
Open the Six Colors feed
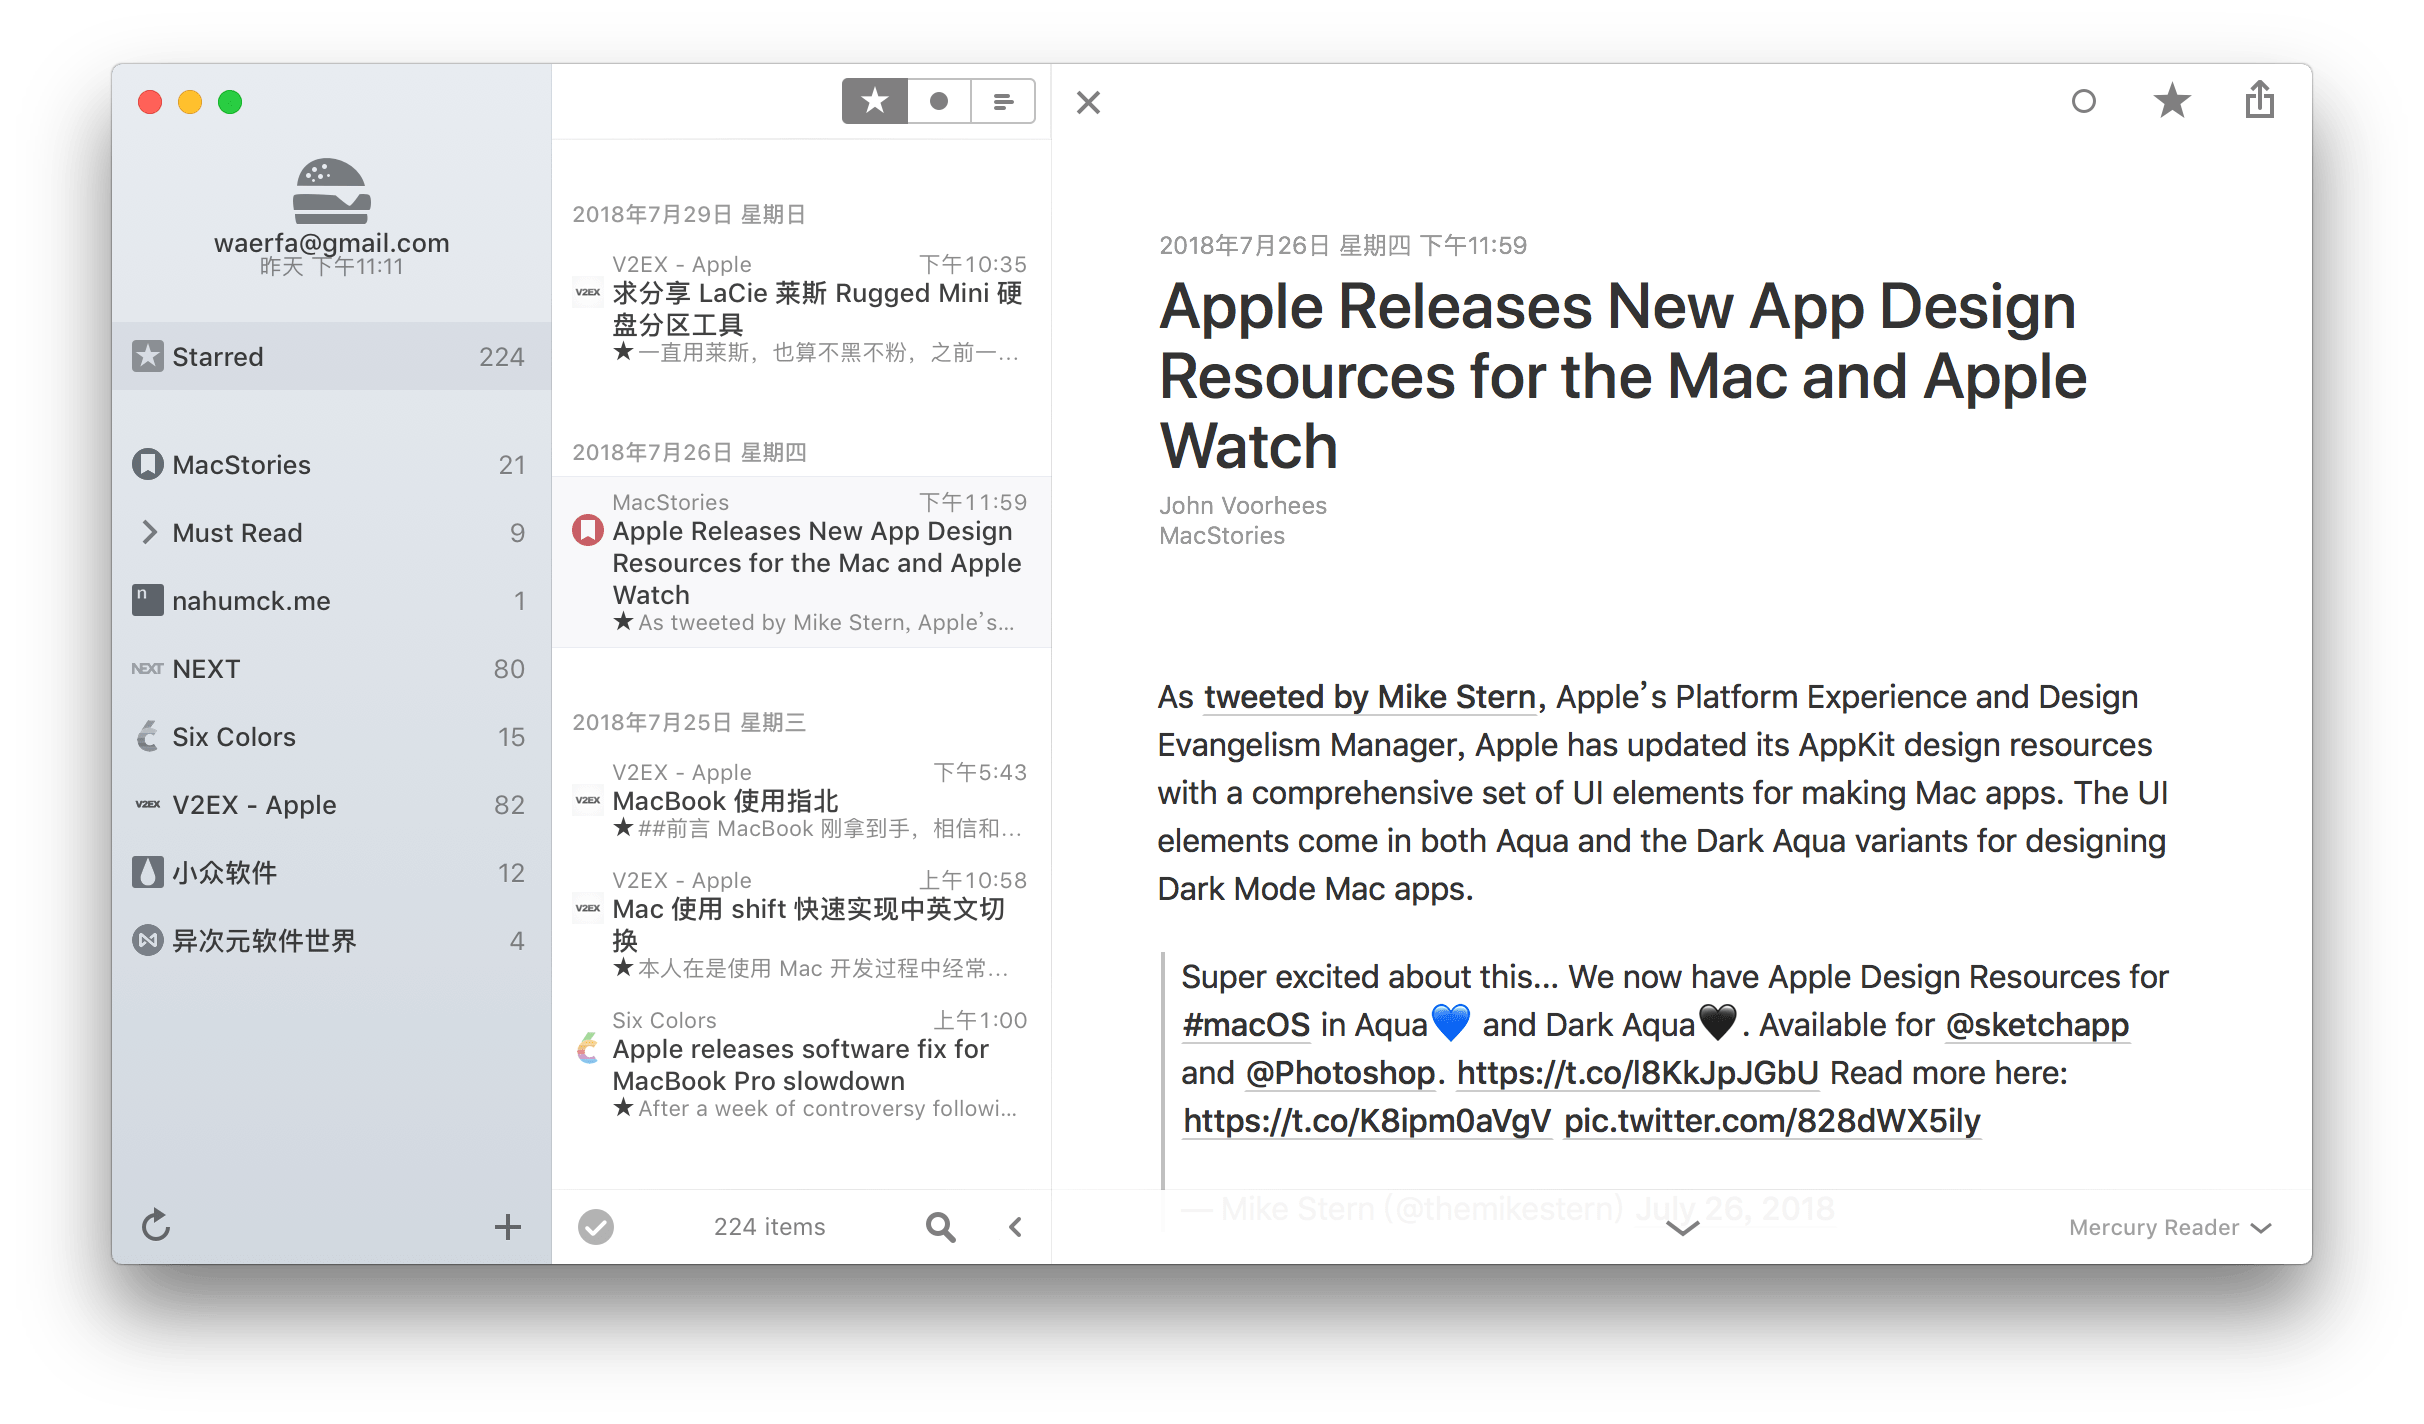coord(332,736)
